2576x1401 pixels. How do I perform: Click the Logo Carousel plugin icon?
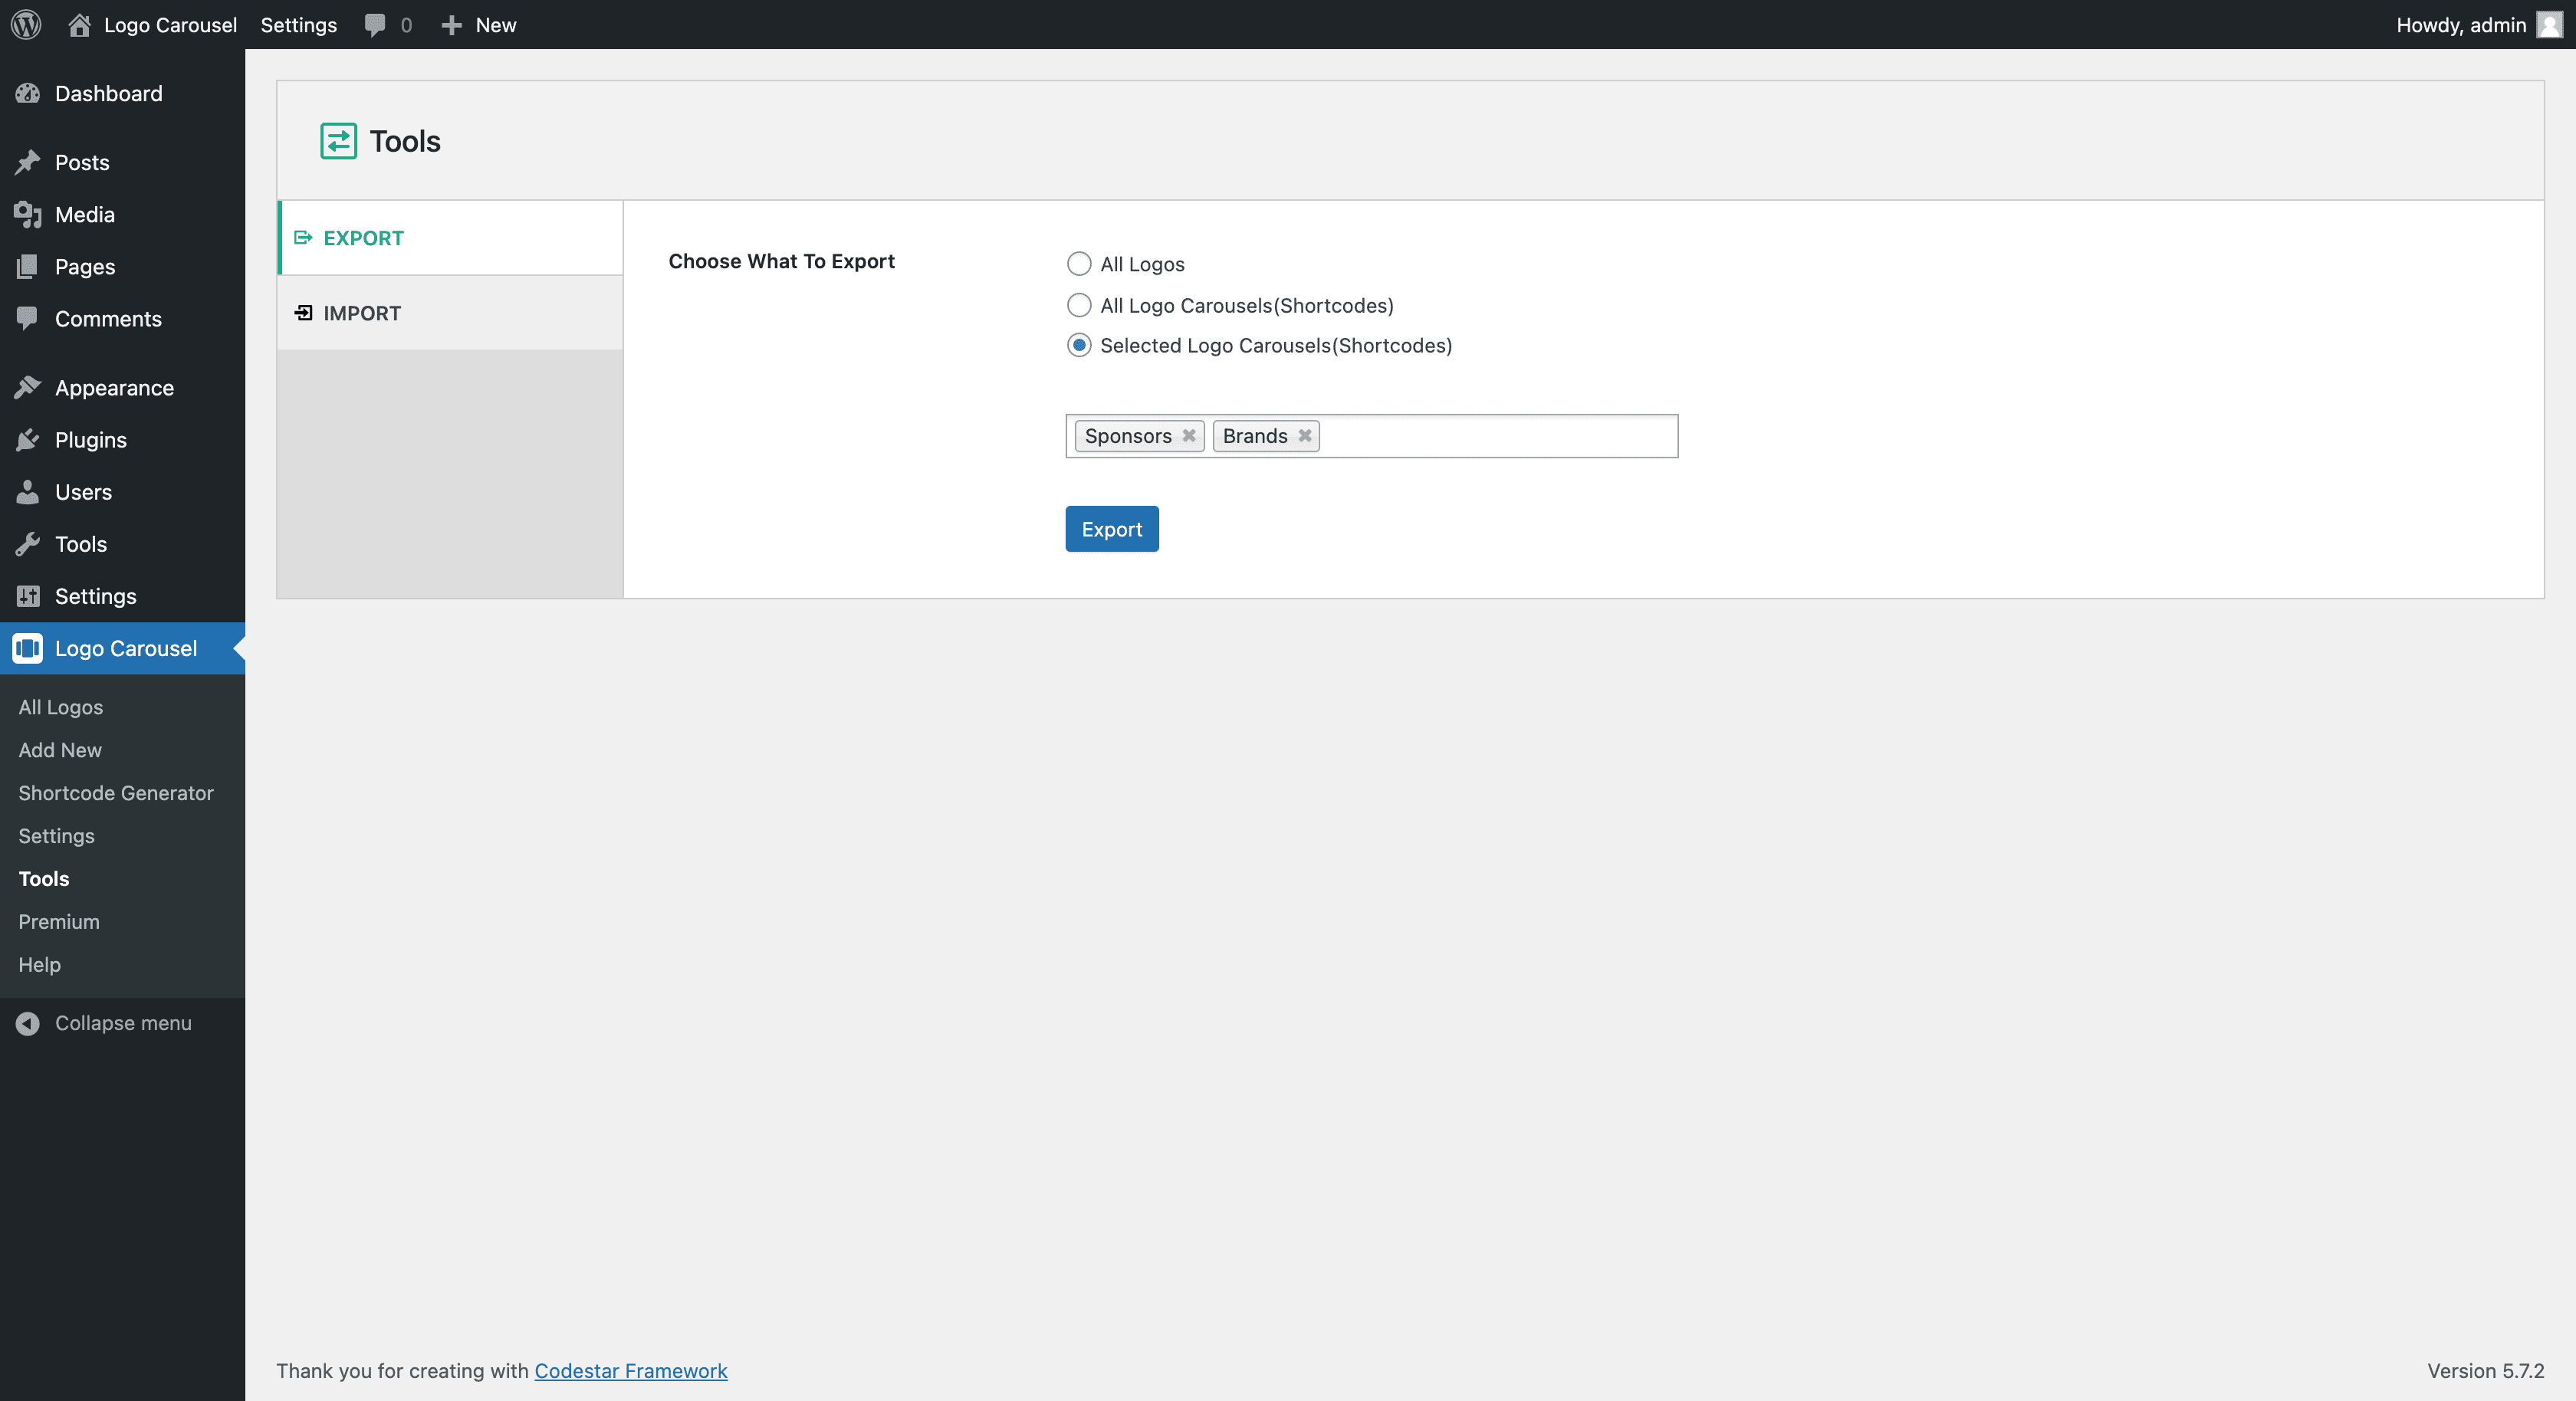tap(28, 647)
